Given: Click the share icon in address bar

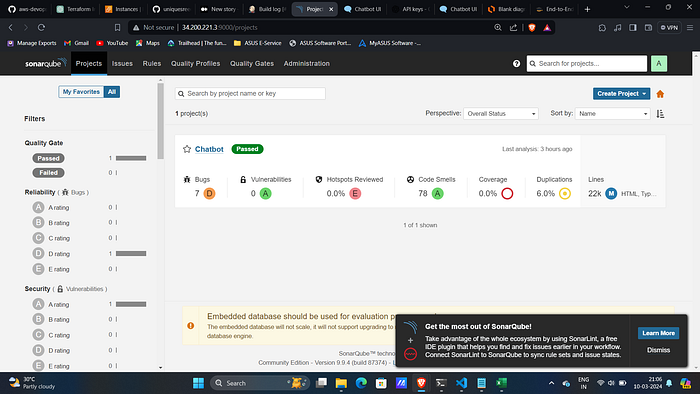Looking at the screenshot, I should 513,28.
